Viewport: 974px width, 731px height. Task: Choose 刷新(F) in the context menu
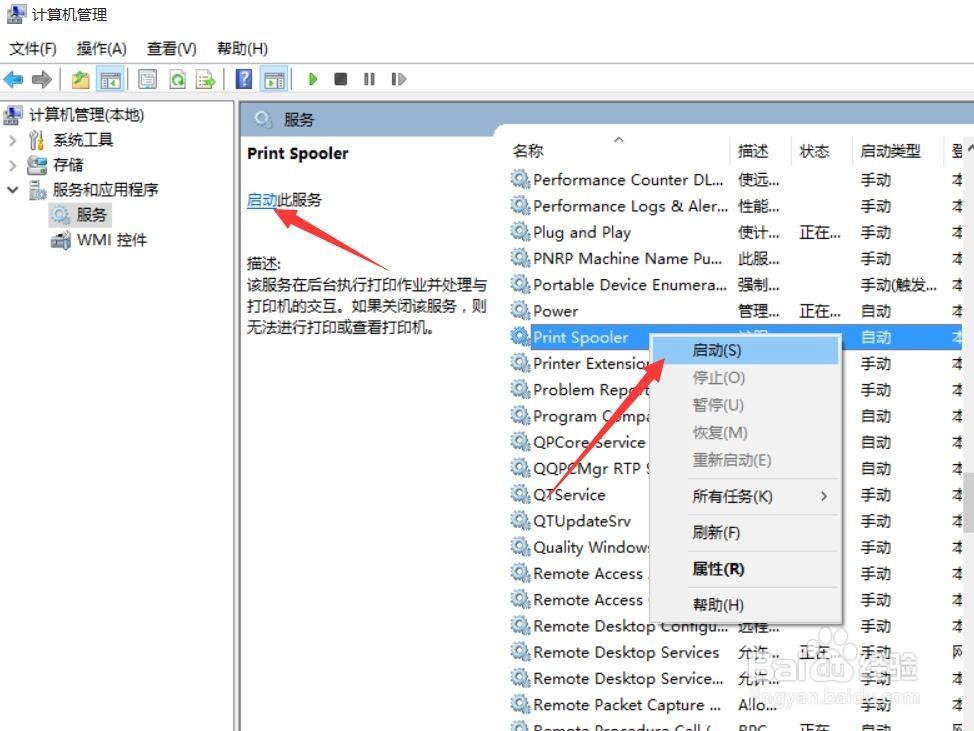click(745, 532)
